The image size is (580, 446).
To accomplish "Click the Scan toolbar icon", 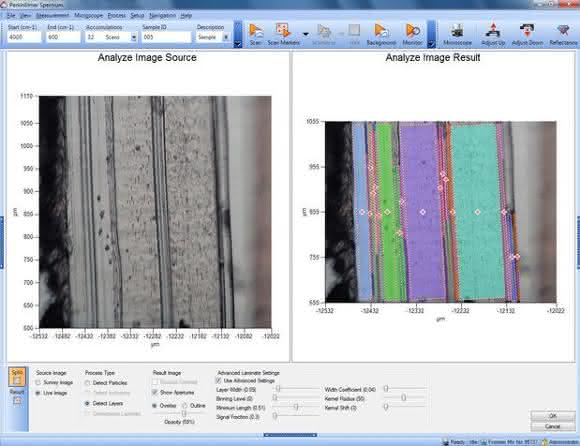I will tap(256, 31).
